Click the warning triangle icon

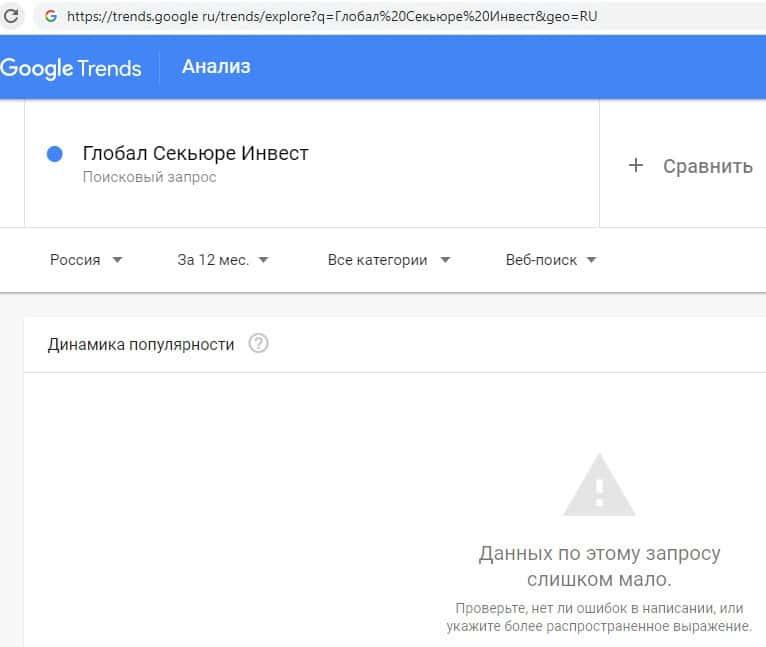599,486
